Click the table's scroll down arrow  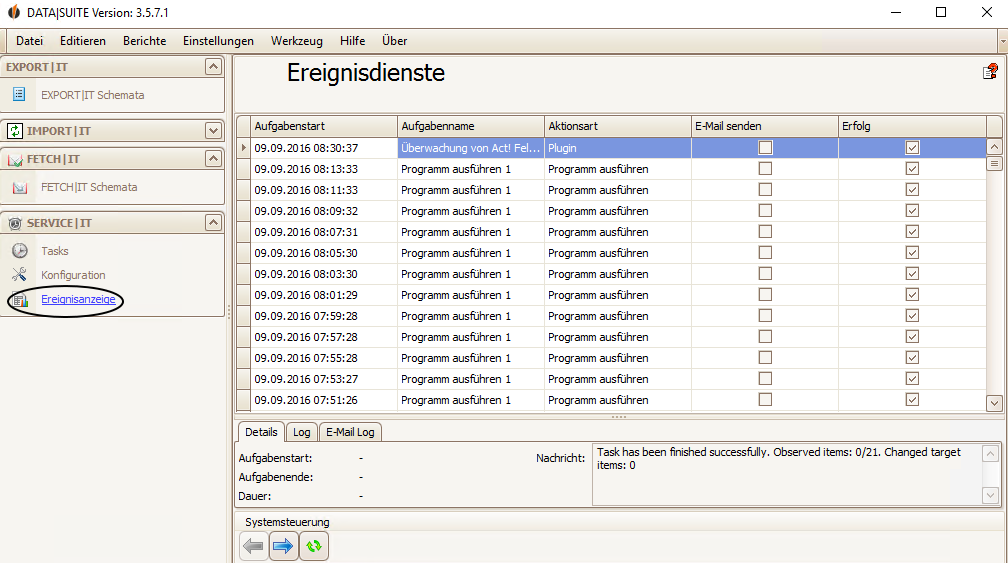994,402
